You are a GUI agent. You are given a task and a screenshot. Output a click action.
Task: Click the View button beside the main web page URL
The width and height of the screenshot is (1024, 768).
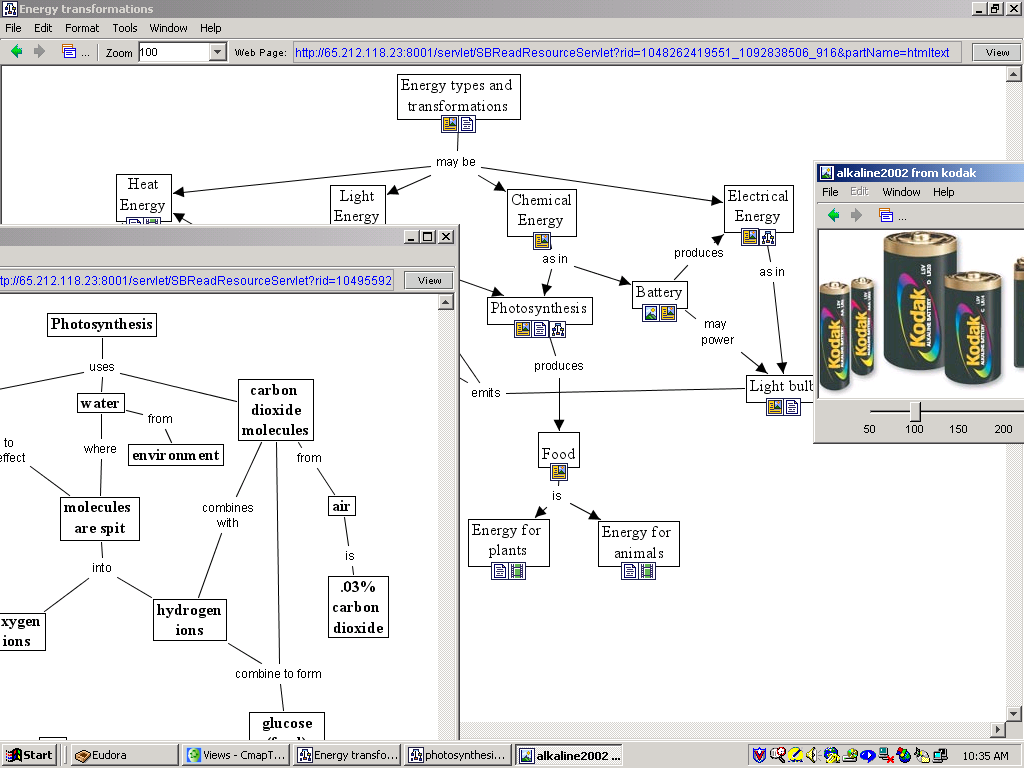point(997,52)
